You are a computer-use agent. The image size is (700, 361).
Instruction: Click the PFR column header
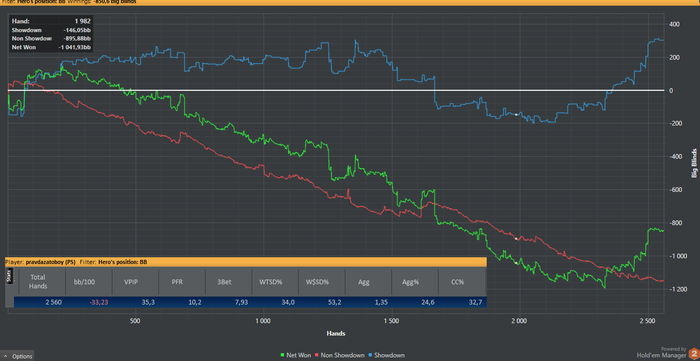point(182,282)
